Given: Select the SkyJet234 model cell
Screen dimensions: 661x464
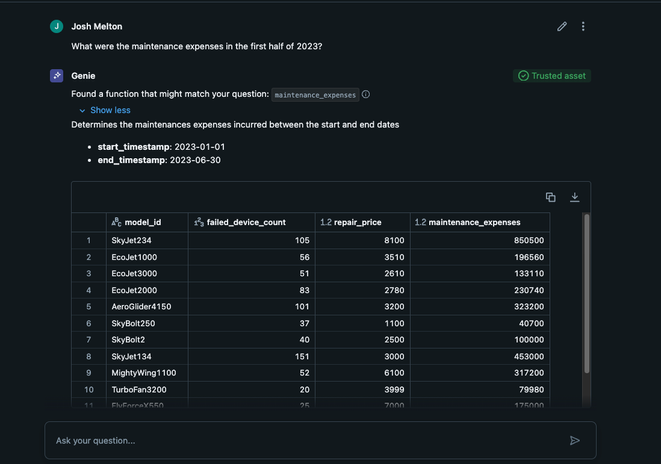Looking at the screenshot, I should (x=131, y=241).
